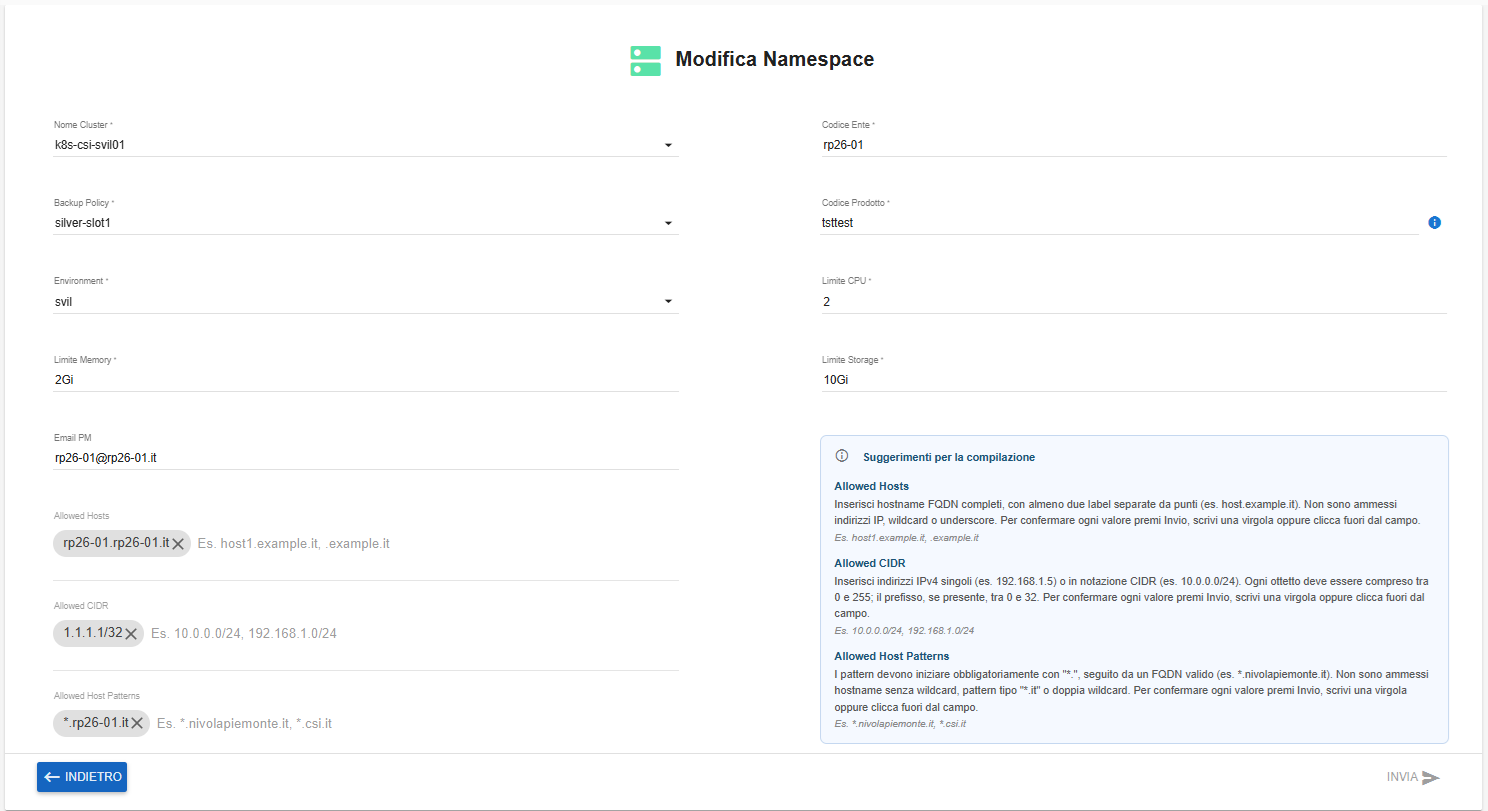Click example text 'Es. *.nivolapiemonte.it, *.csi.it' in suggestions

click(x=900, y=723)
